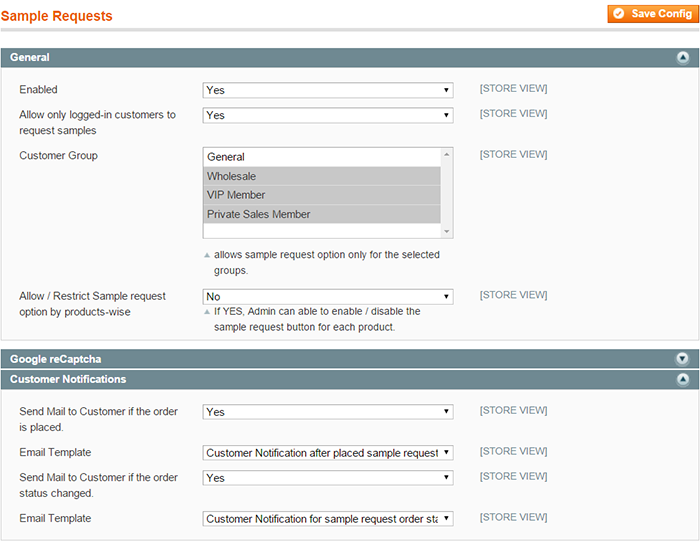700x542 pixels.
Task: Click the Save Config checkmark icon
Action: [618, 14]
